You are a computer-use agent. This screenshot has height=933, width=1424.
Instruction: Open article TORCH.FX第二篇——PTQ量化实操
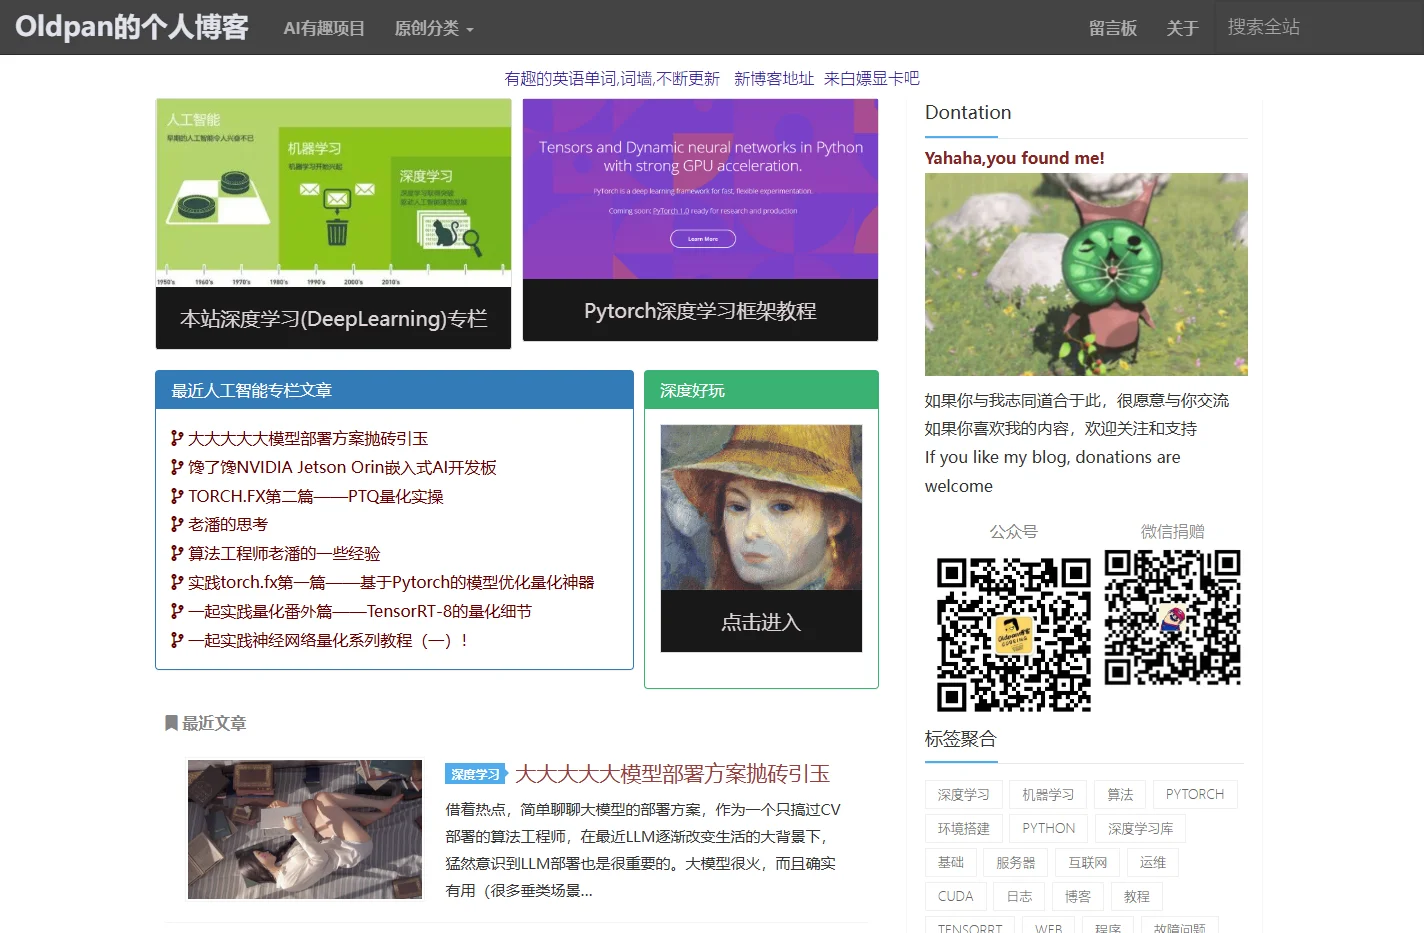point(316,496)
